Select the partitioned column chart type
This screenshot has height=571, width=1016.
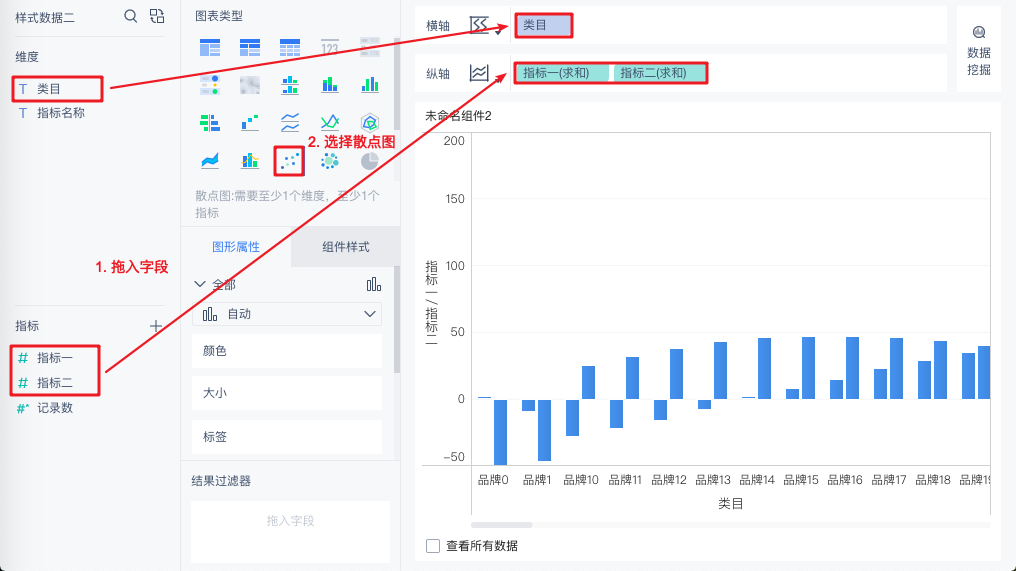pyautogui.click(x=290, y=85)
